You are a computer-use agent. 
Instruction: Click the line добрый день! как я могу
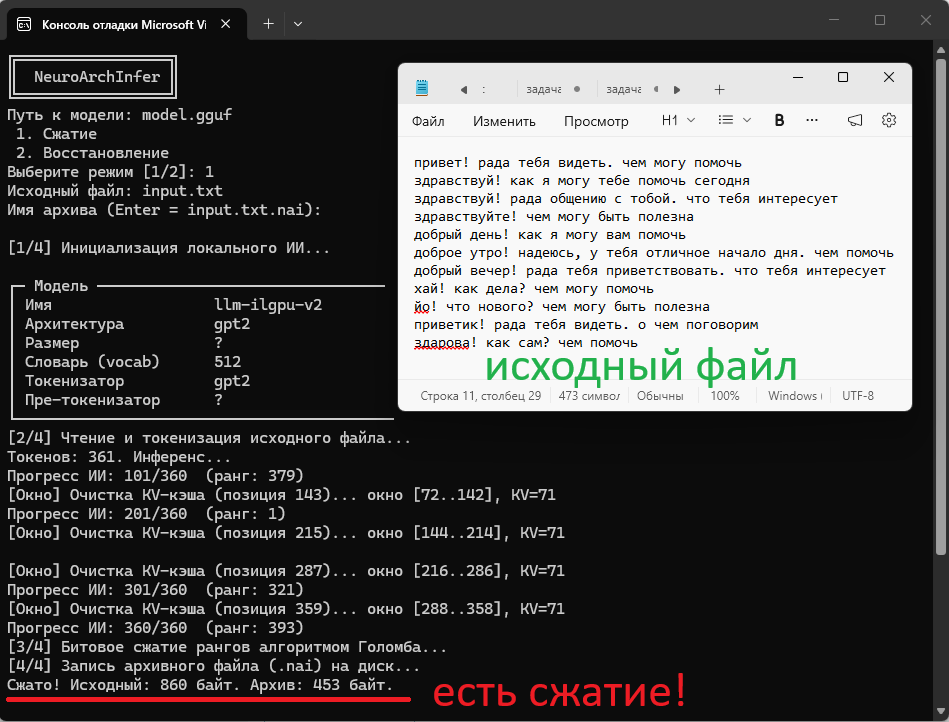point(550,235)
